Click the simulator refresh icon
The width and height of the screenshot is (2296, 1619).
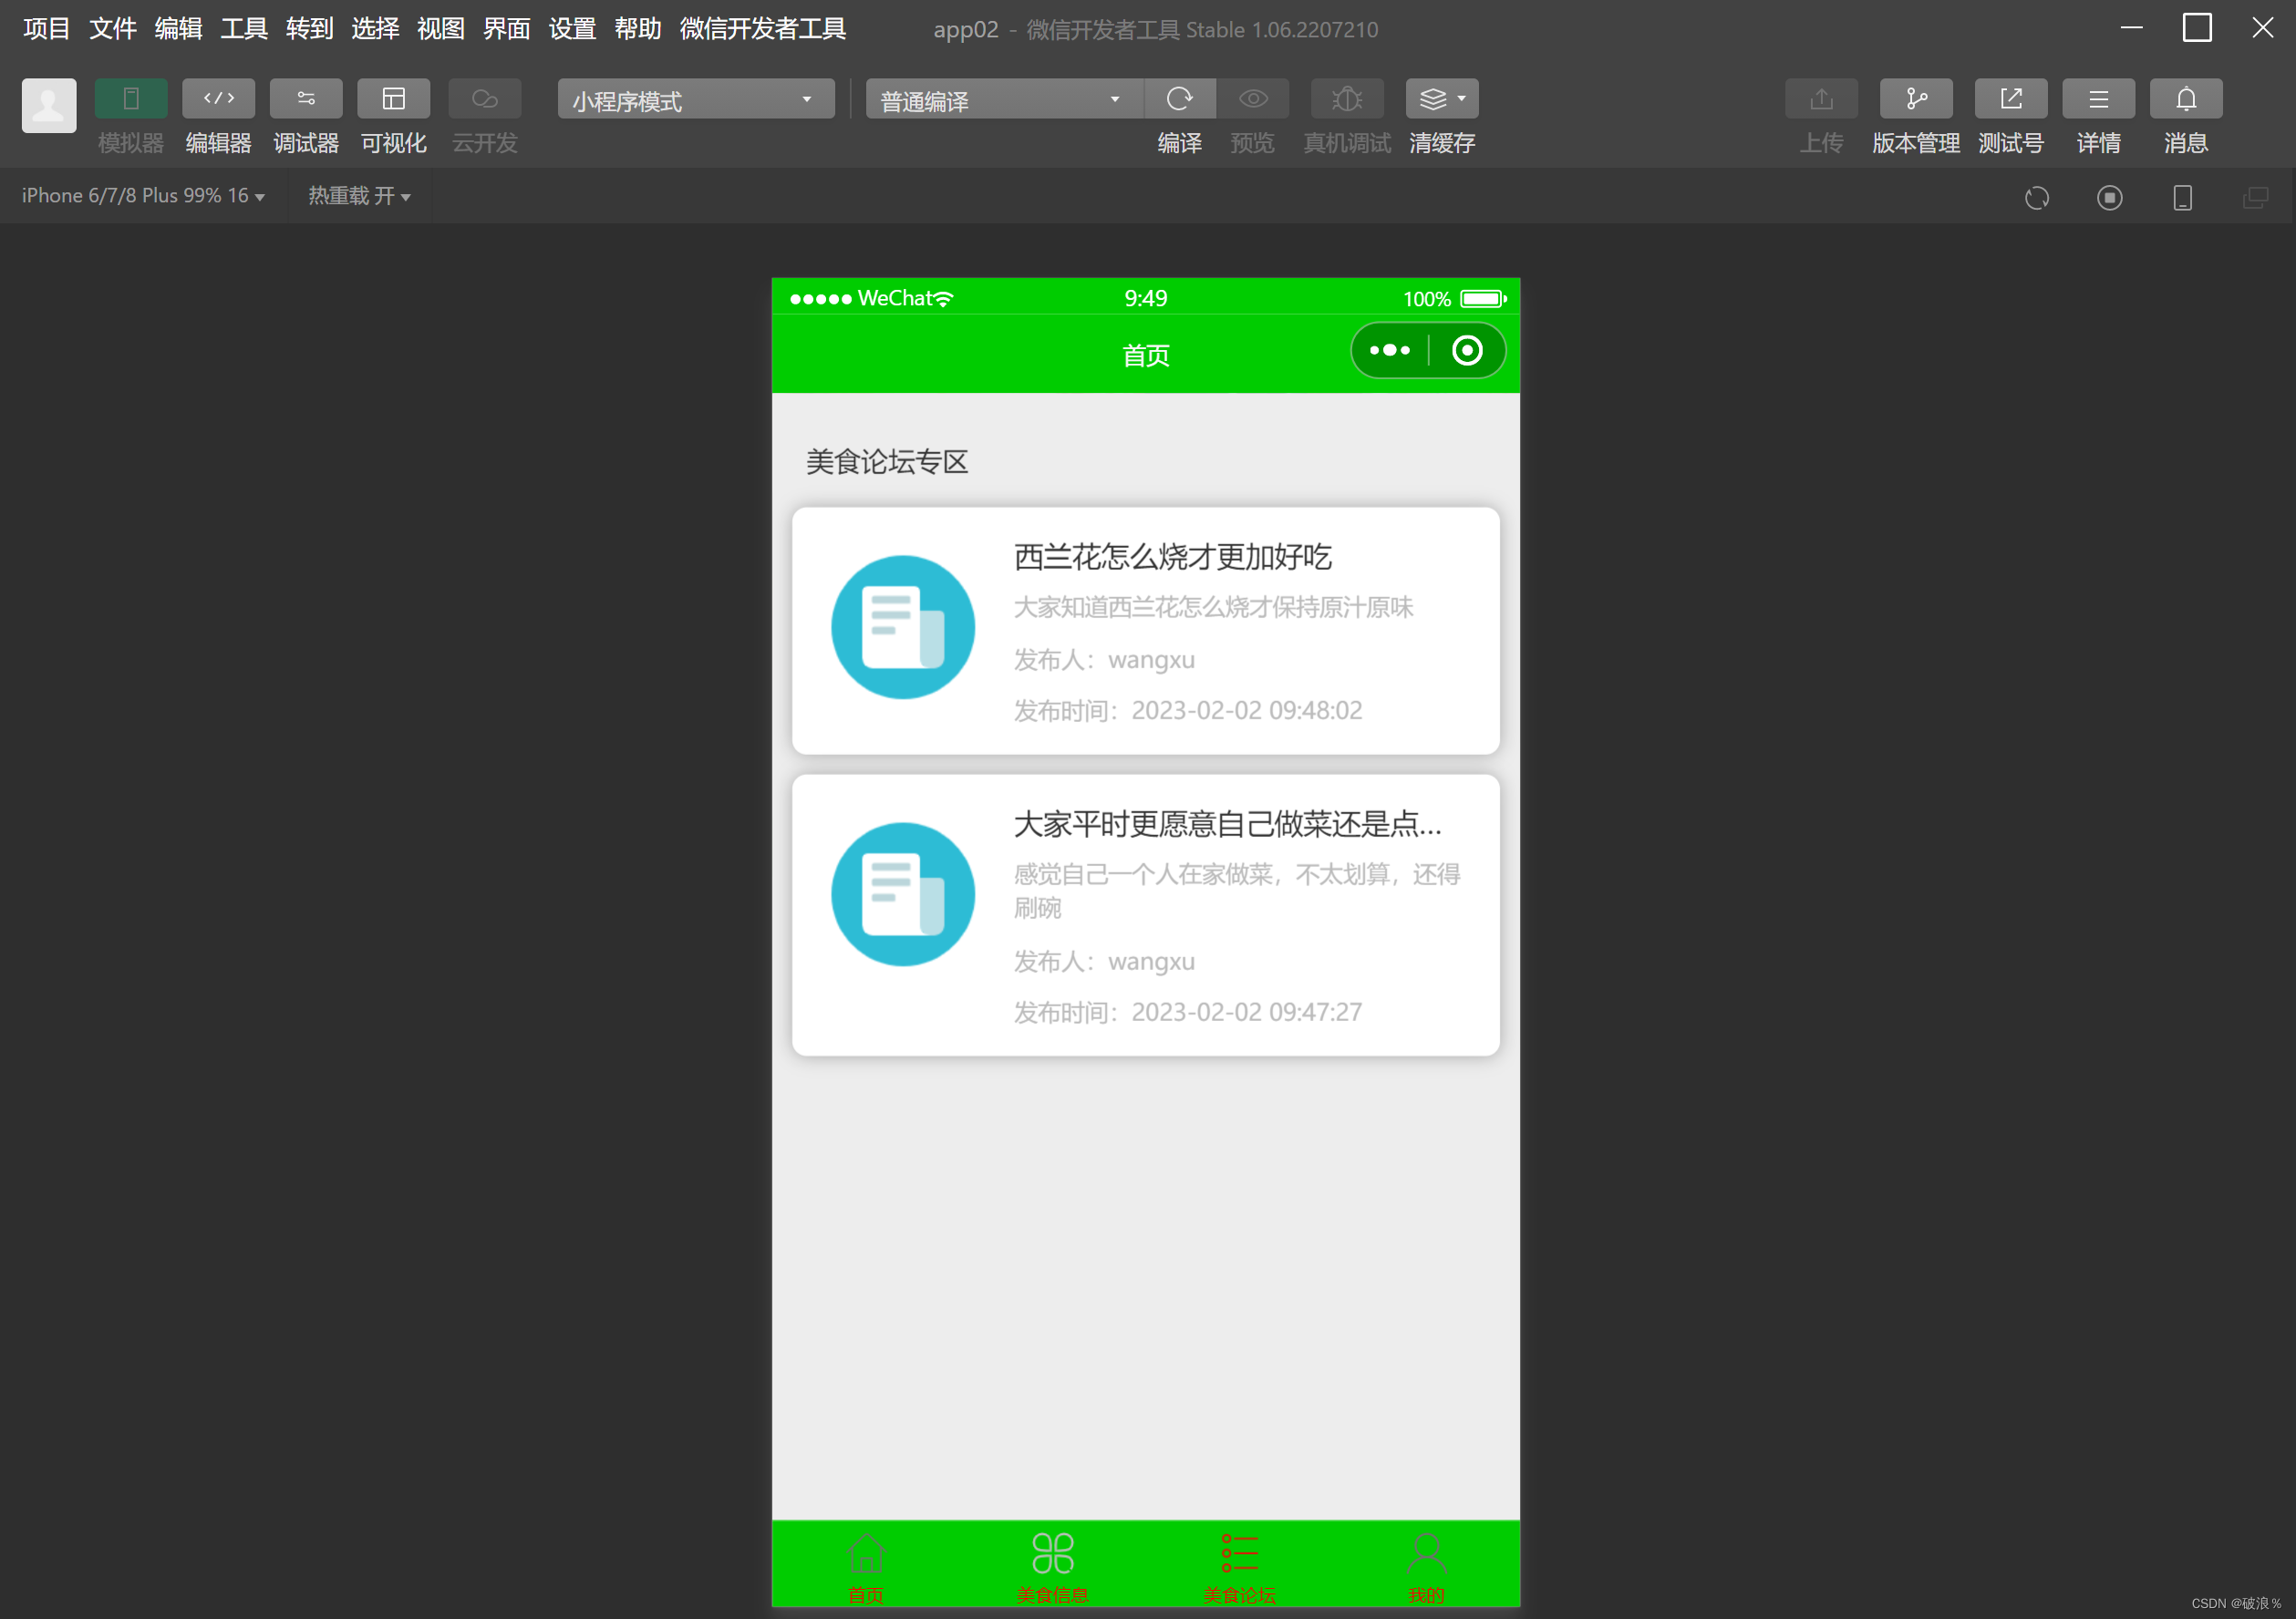point(2037,198)
